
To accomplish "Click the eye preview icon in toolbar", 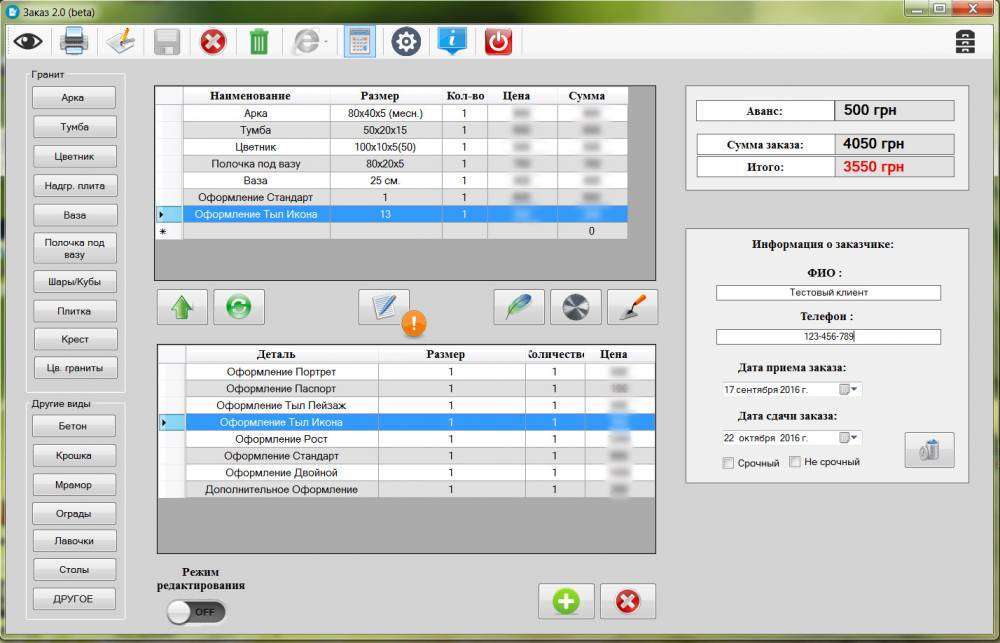I will pyautogui.click(x=28, y=42).
